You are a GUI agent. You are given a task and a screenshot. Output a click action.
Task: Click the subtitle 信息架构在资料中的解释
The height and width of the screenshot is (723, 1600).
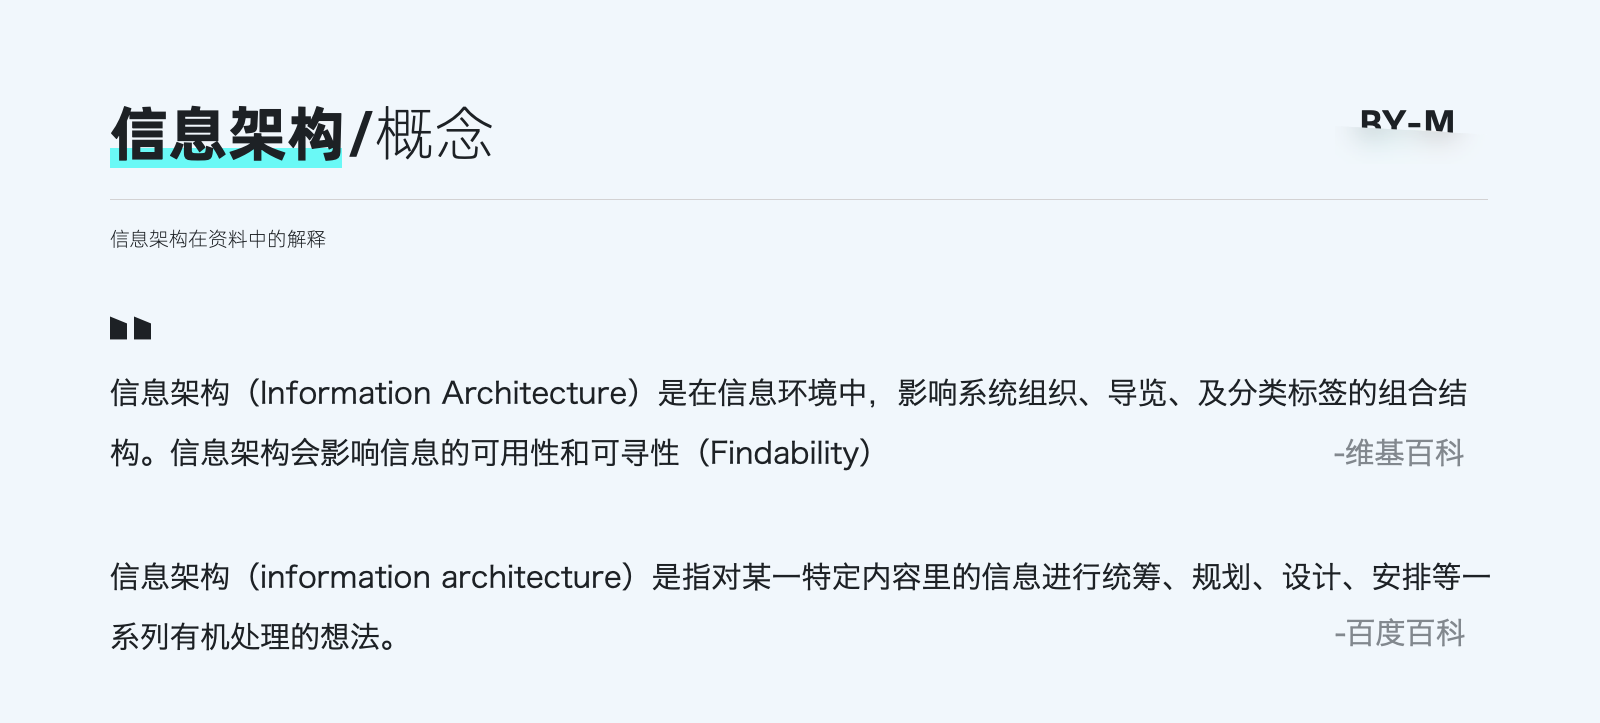(x=218, y=239)
